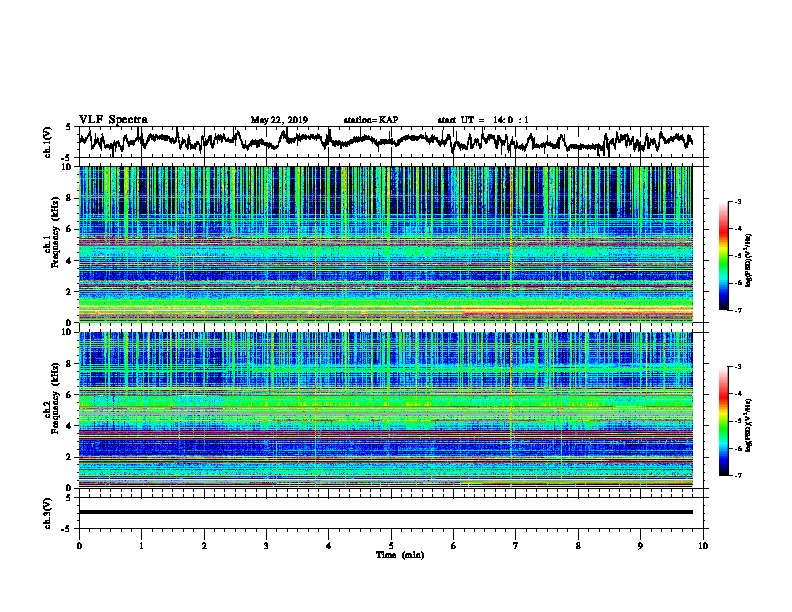Select the ch.1 "Frequency (kHz)" axis label
Screen dimensions: 792x612
56,233
